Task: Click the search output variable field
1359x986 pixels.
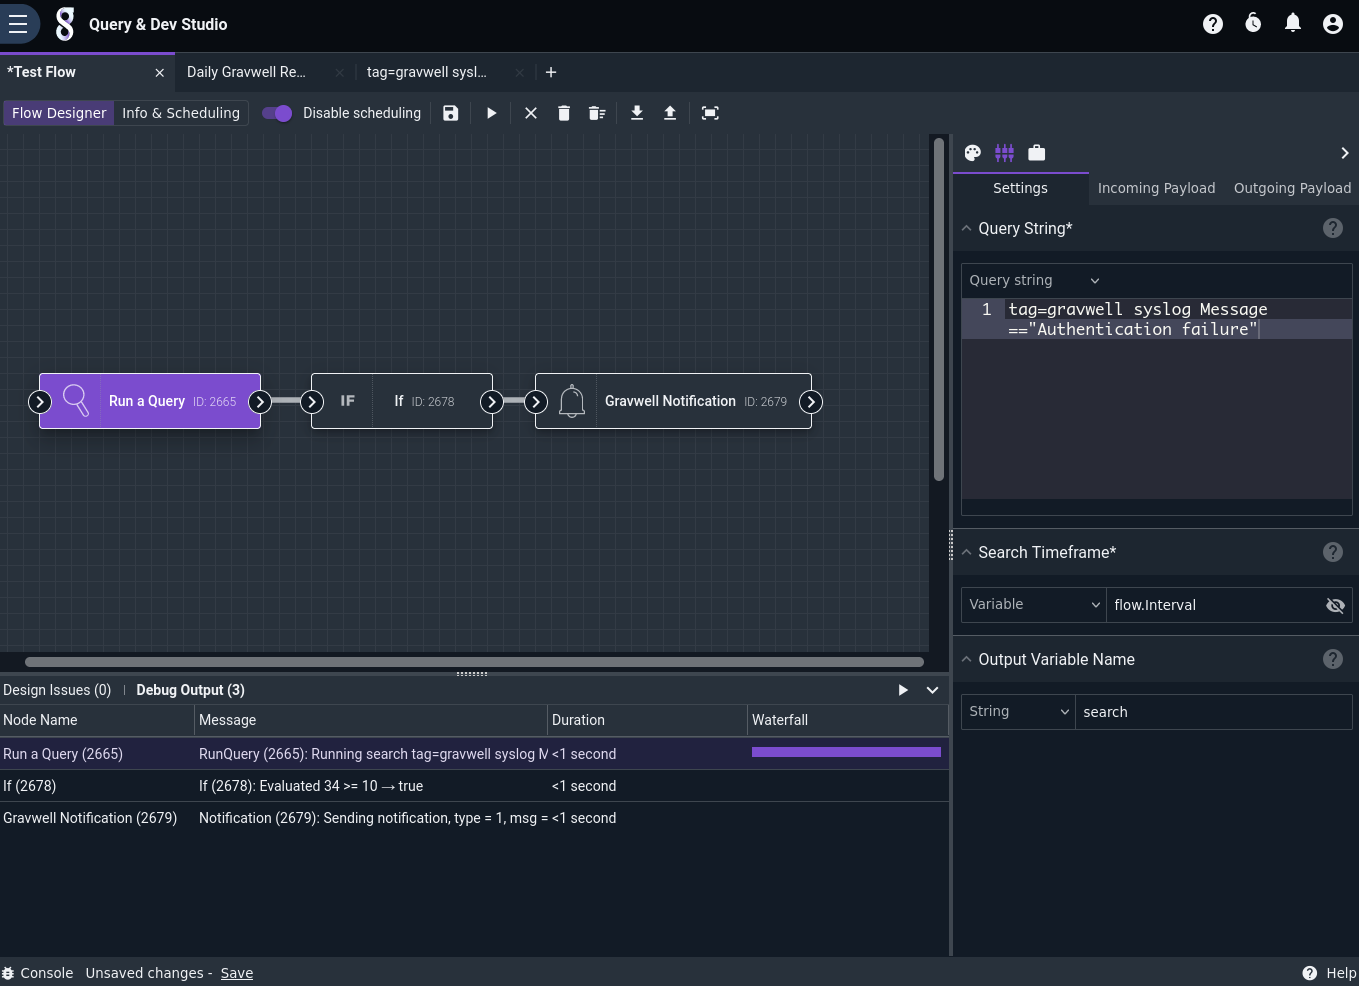Action: coord(1213,712)
